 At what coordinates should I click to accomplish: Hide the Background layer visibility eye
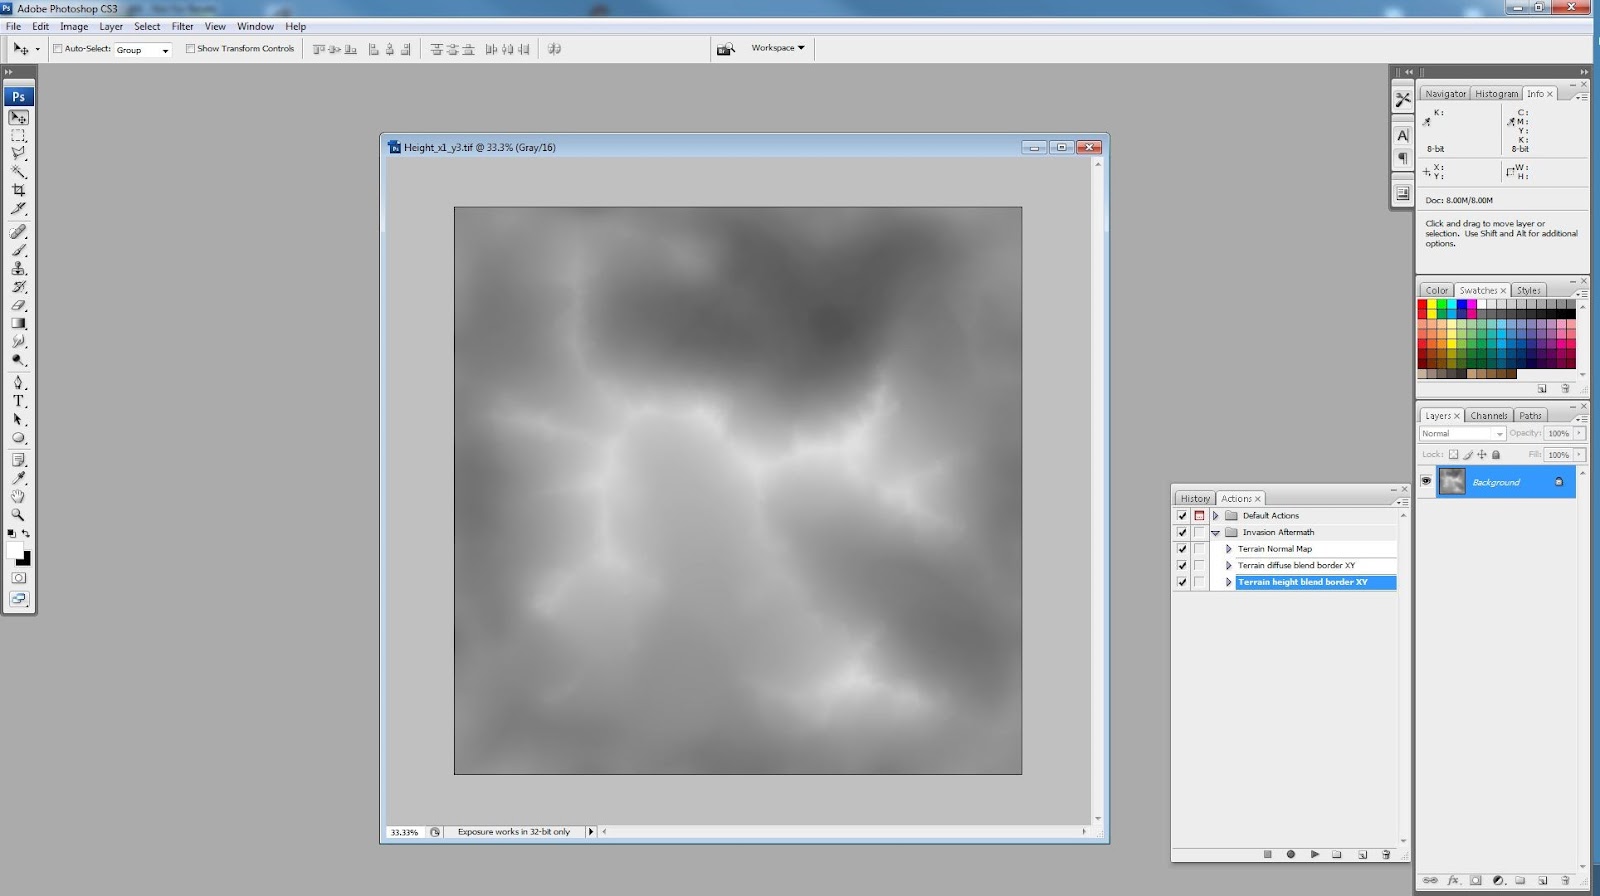(x=1426, y=481)
